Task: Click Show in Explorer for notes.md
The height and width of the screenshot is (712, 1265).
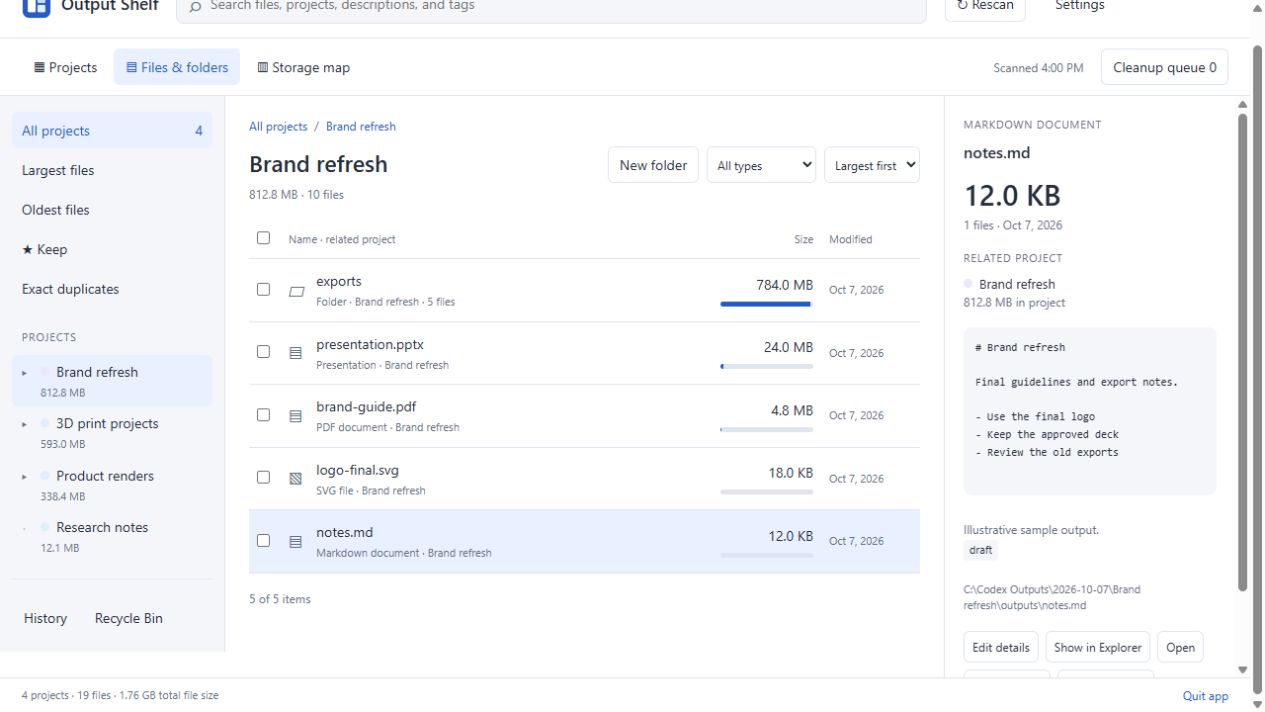Action: pos(1098,648)
